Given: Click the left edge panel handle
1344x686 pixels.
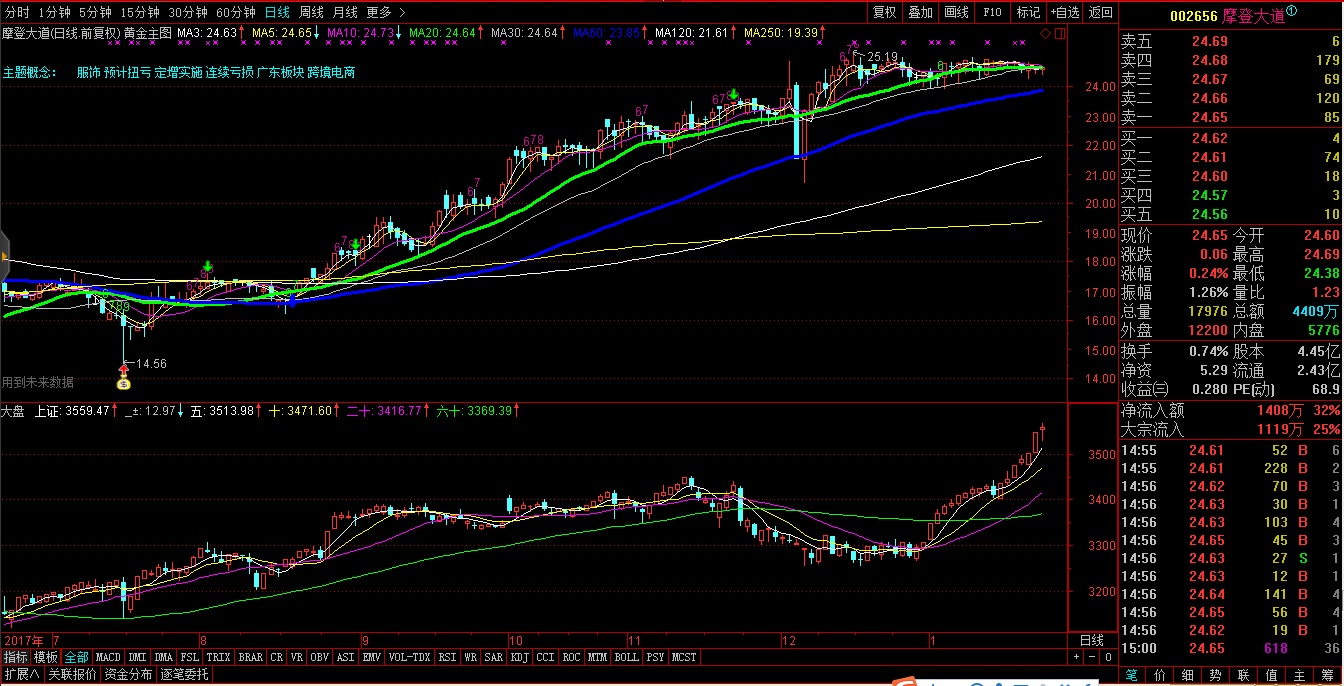Looking at the screenshot, I should [x=4, y=256].
